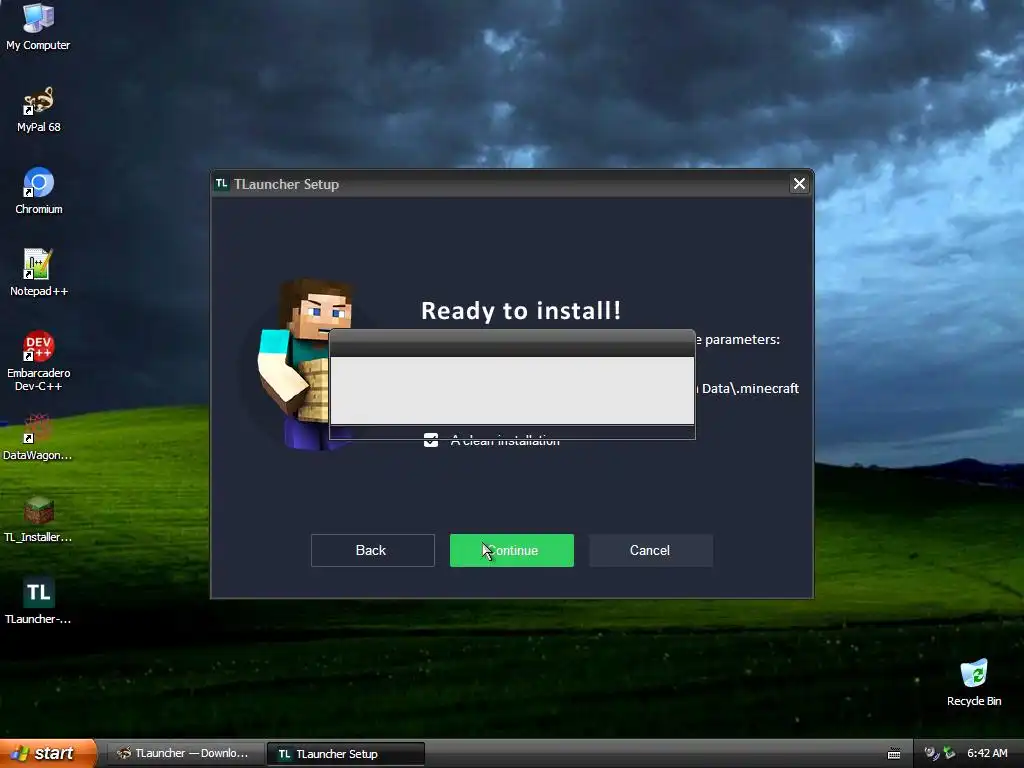This screenshot has height=768, width=1024.
Task: Toggle the clean installation checkbox
Action: point(431,440)
